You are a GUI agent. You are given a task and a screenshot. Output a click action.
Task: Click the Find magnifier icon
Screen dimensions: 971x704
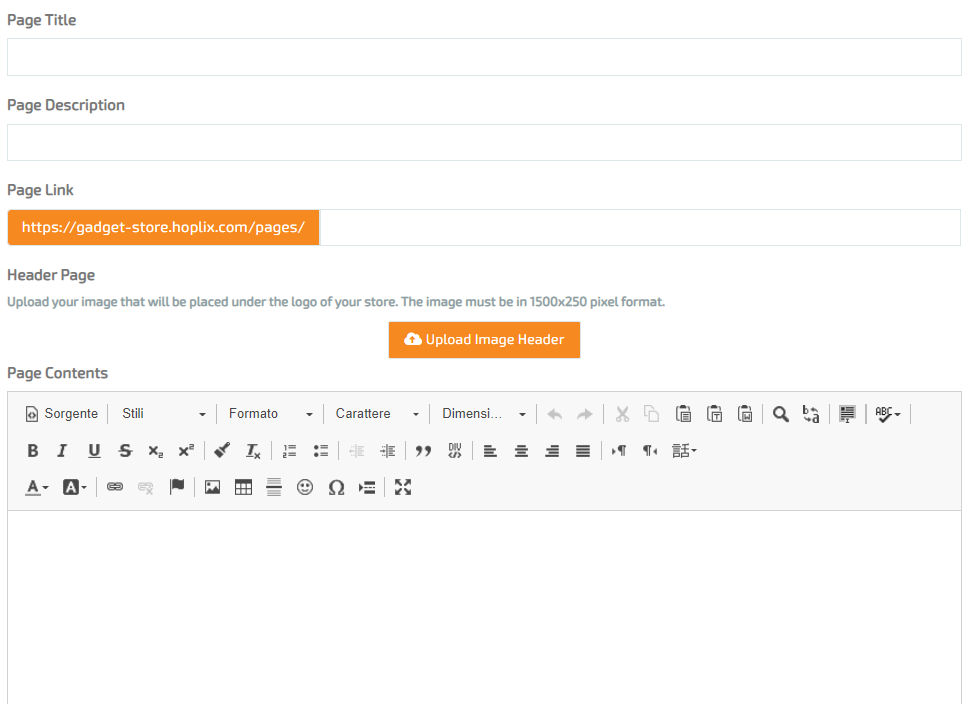tap(781, 414)
